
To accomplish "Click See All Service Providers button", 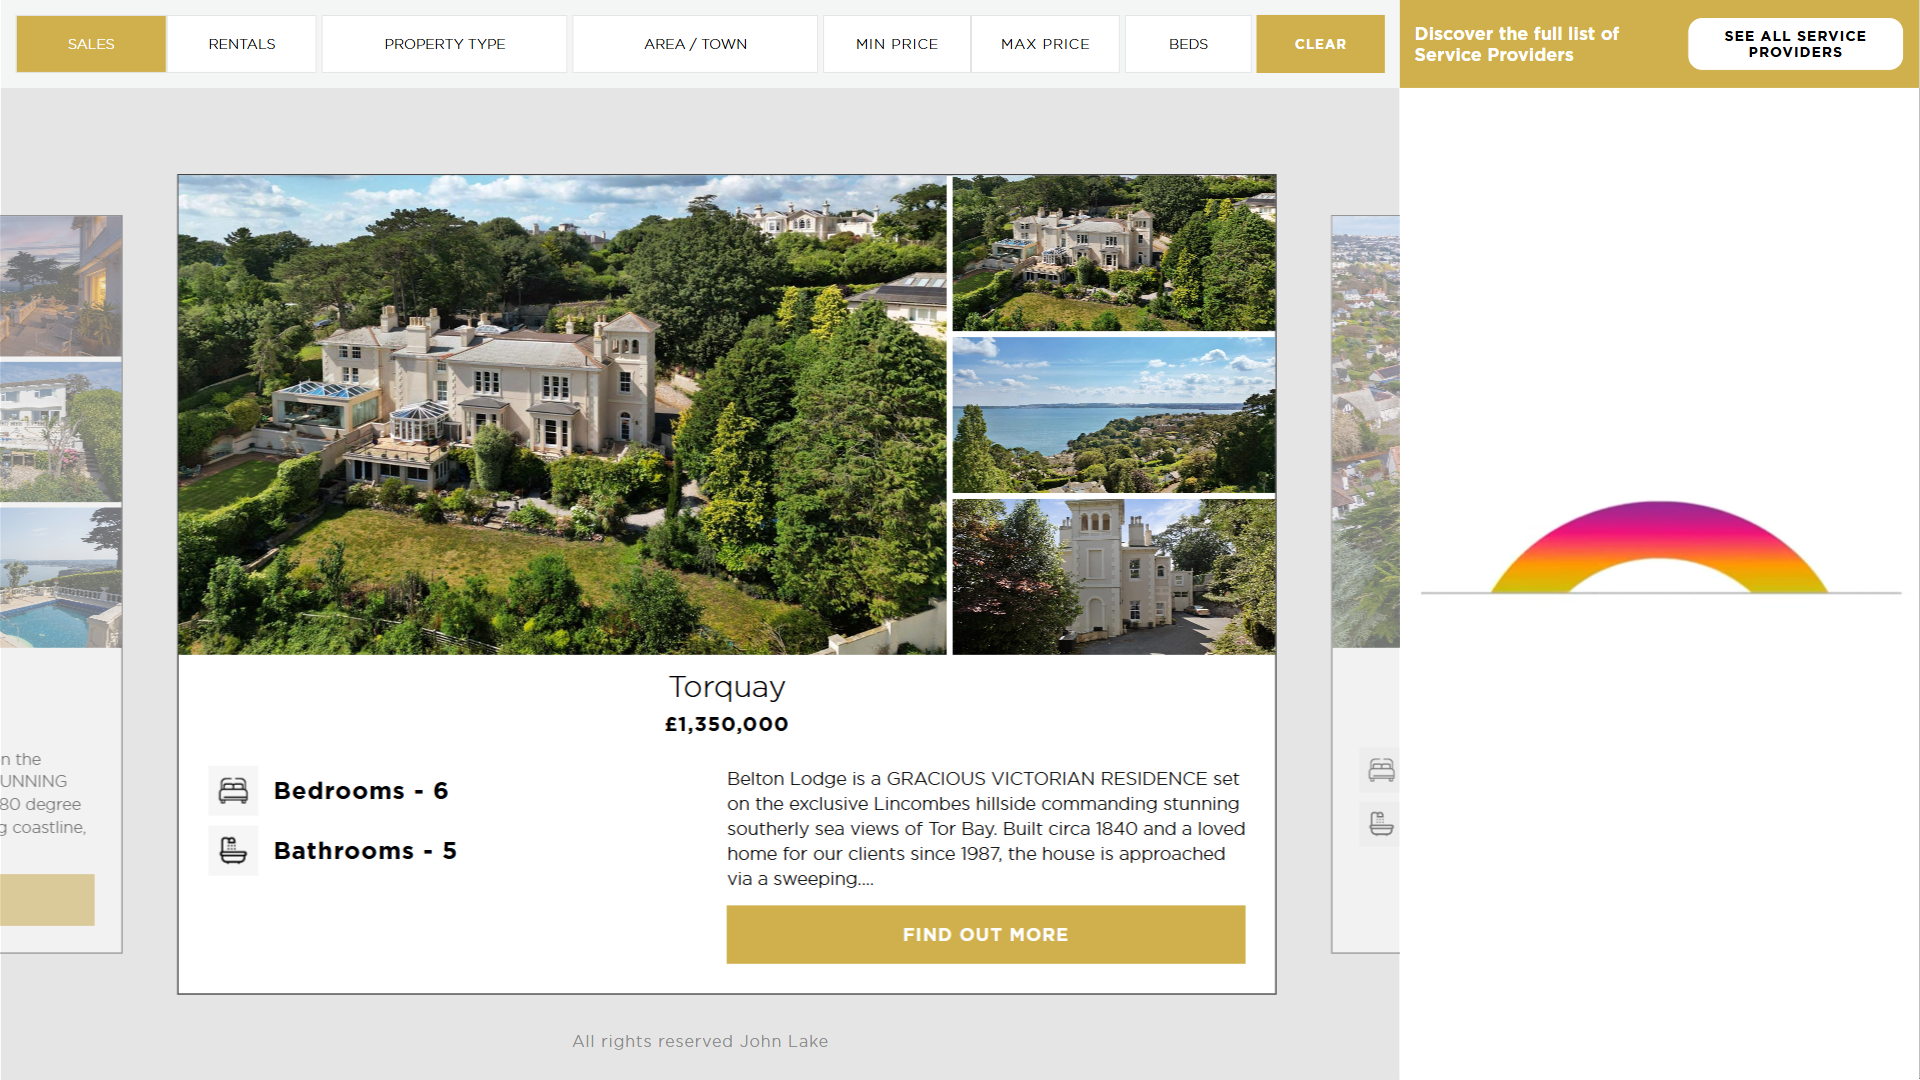I will (1795, 44).
